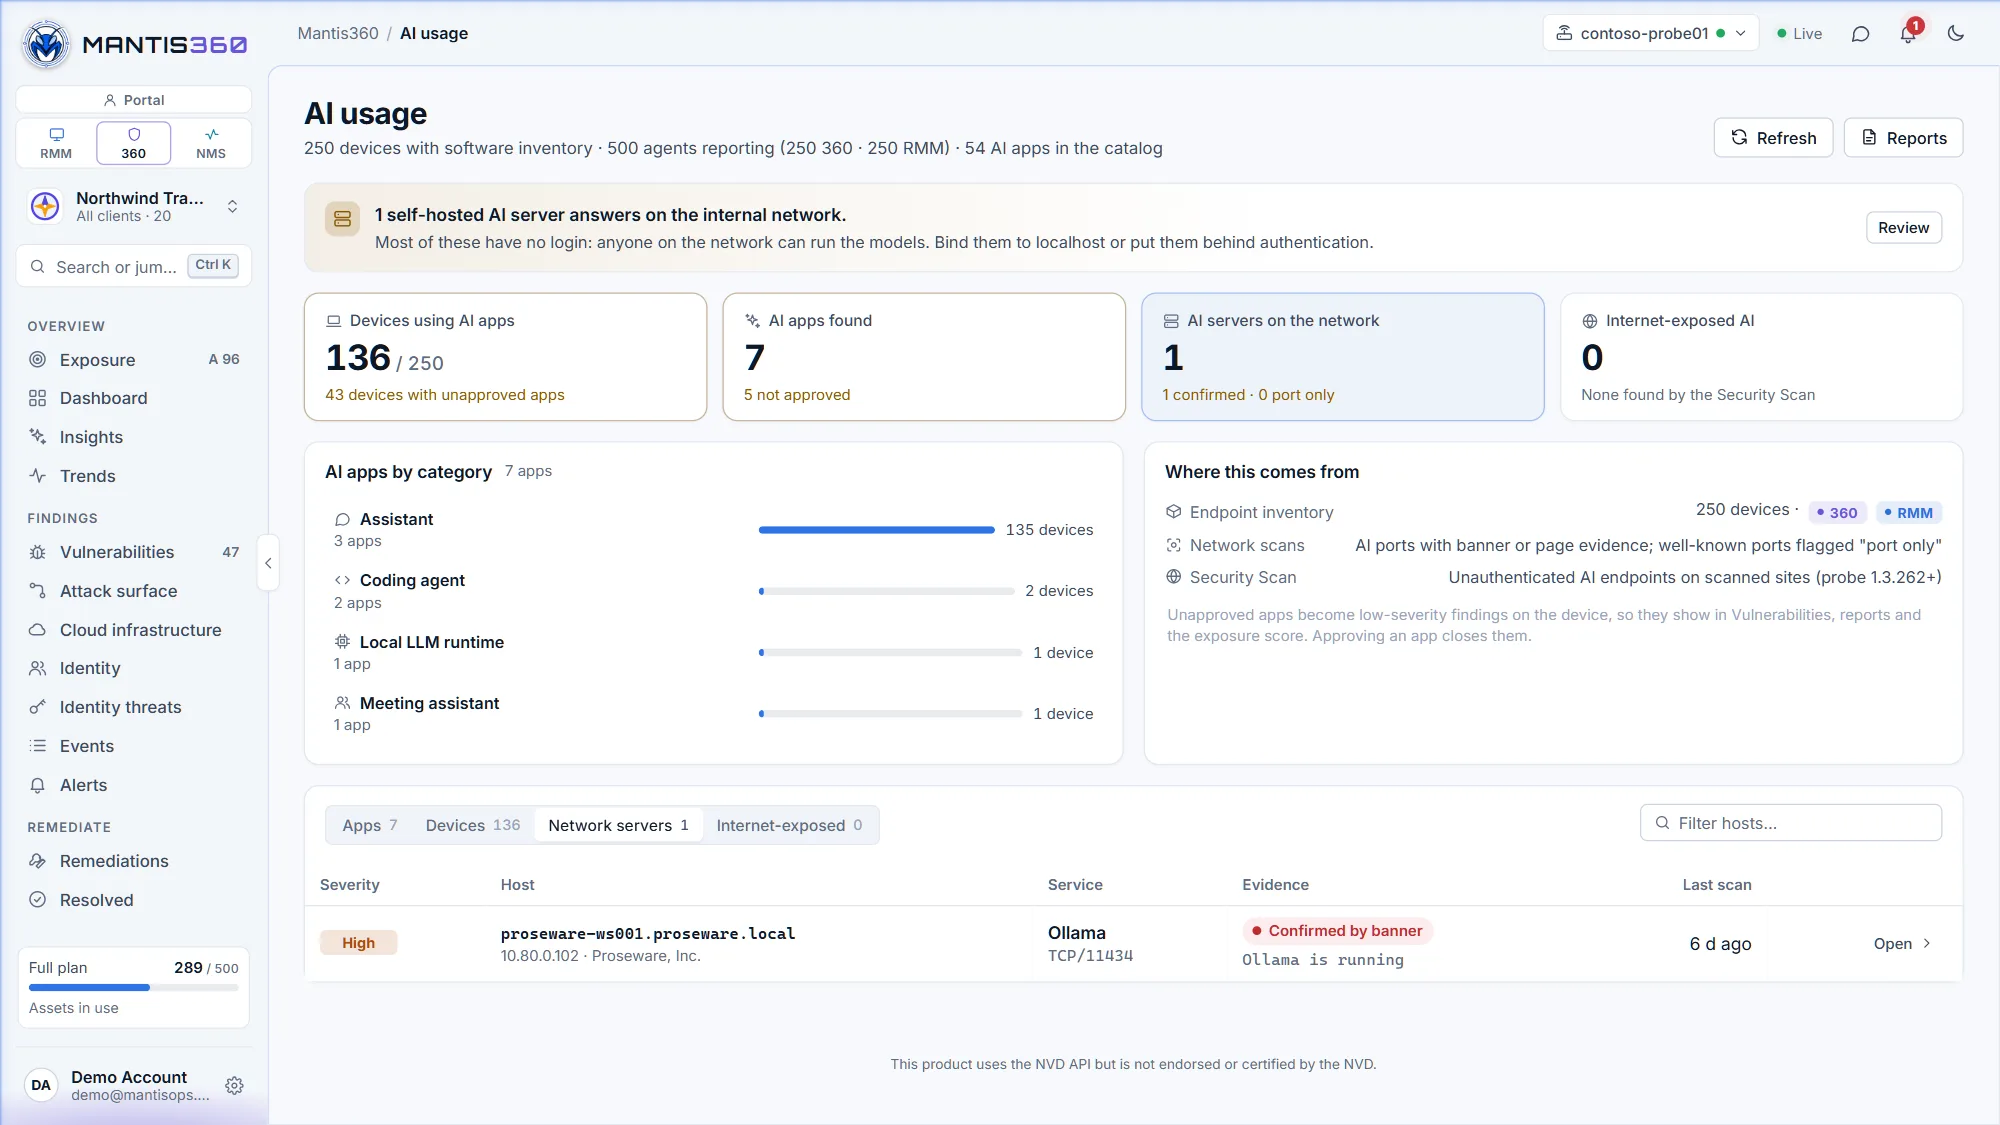Click the Assistant category device bar

point(876,530)
